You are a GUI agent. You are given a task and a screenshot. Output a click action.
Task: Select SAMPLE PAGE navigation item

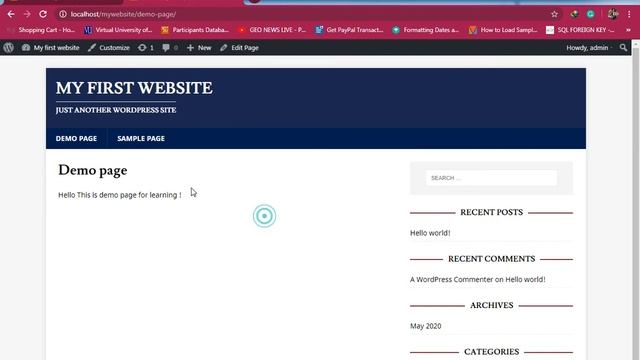tap(141, 138)
